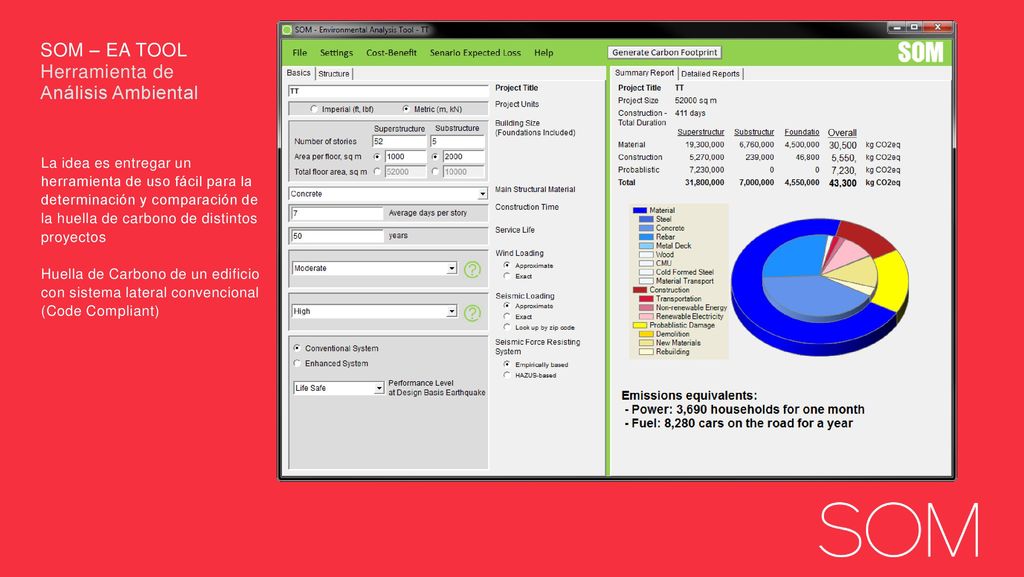The width and height of the screenshot is (1024, 577).
Task: Choose the HAZUS-based option
Action: tap(507, 375)
